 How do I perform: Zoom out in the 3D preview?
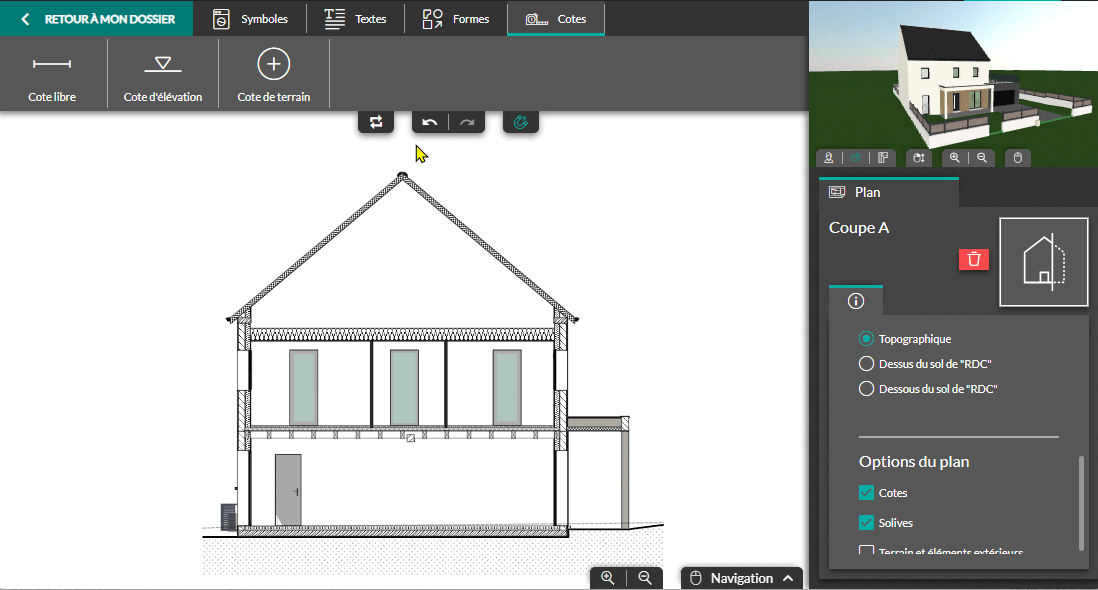point(983,158)
